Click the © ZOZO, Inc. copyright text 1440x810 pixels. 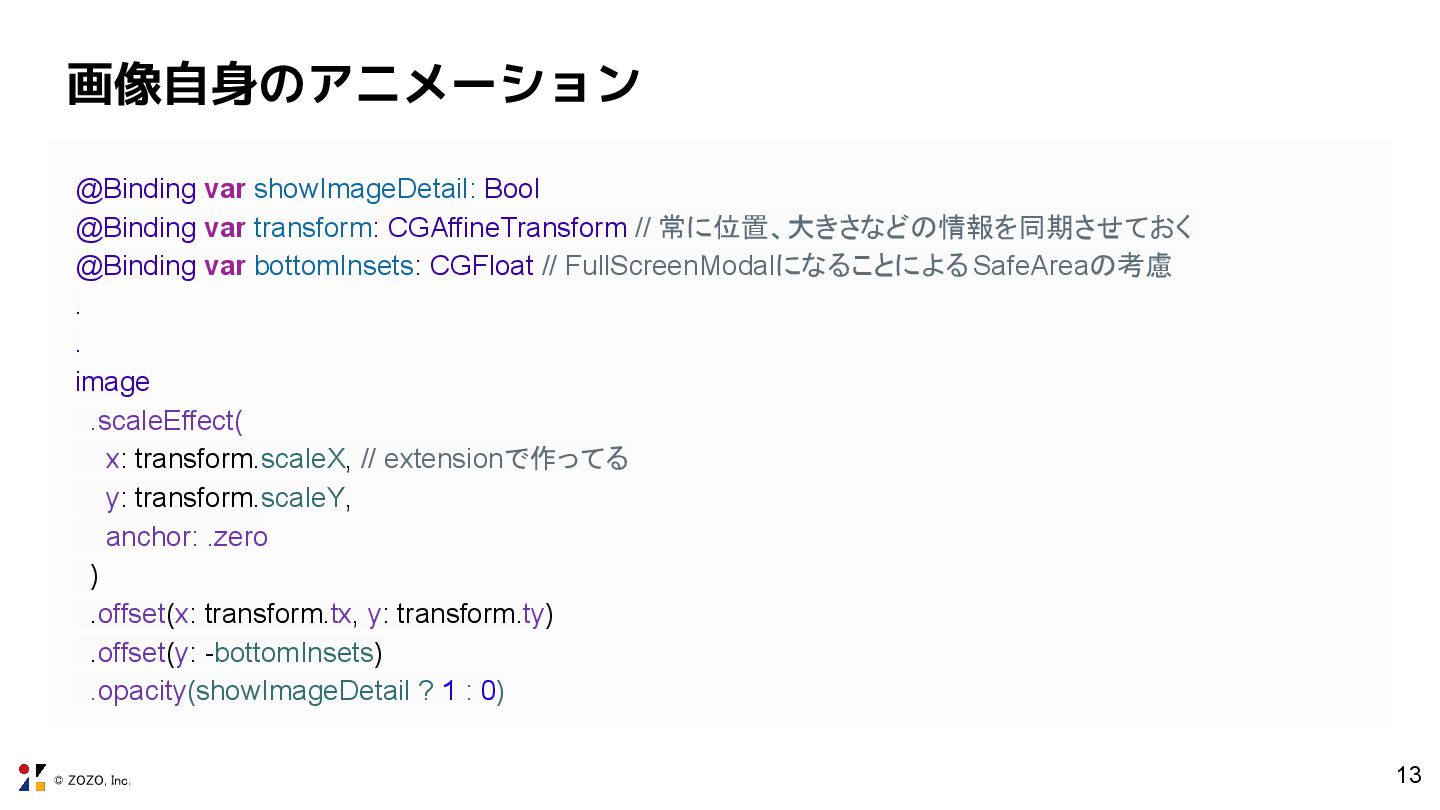point(92,781)
